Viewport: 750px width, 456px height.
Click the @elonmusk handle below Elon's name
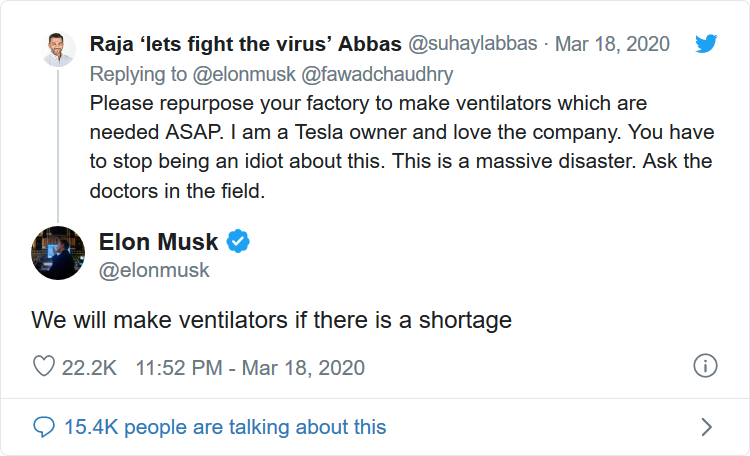pos(154,271)
